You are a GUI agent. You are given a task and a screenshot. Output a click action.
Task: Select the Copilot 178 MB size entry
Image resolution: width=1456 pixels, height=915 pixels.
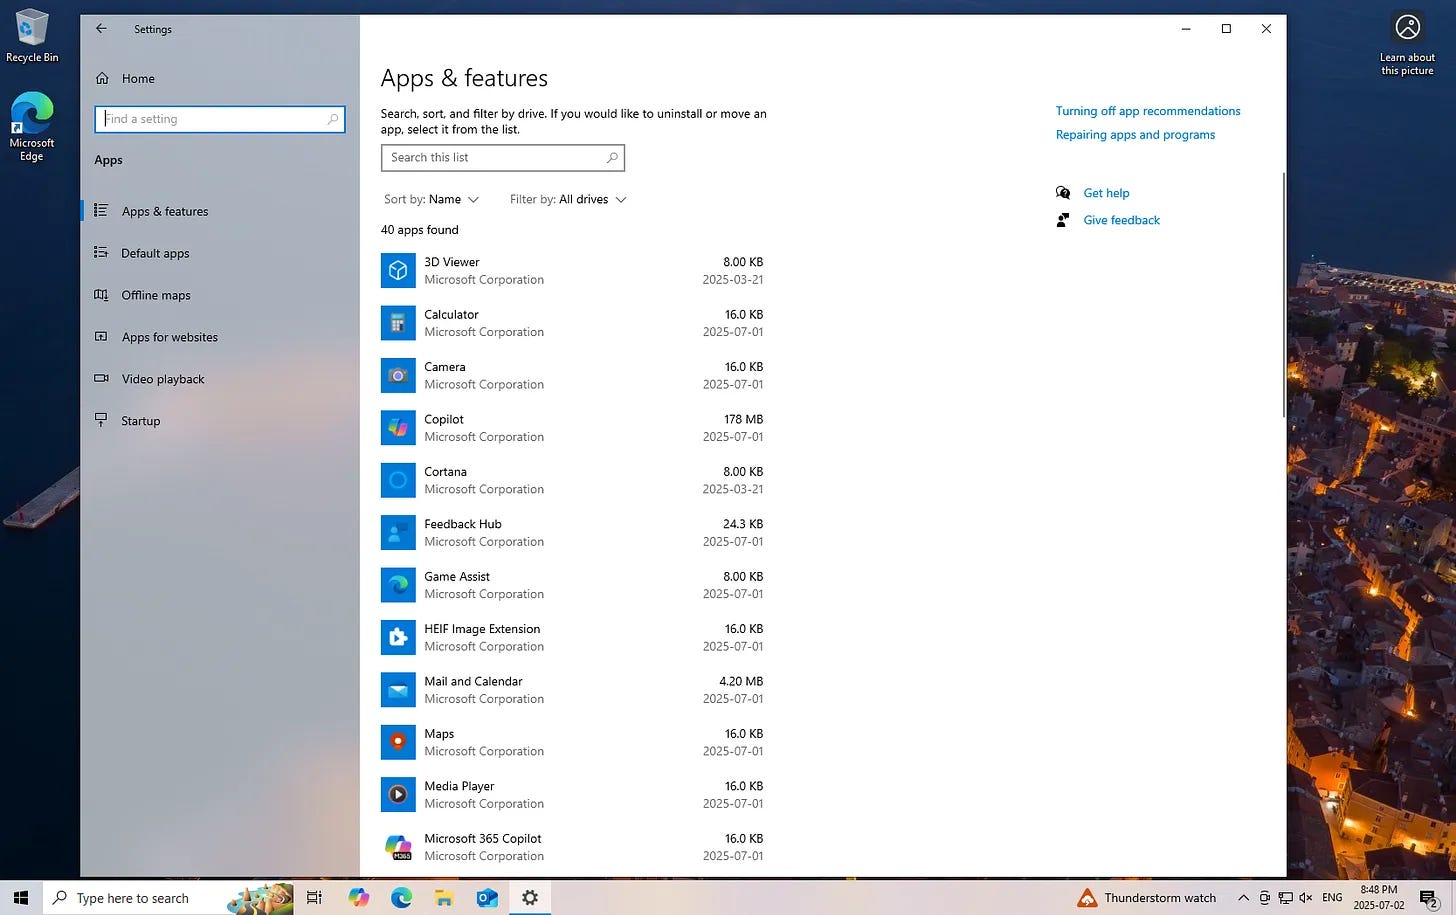click(743, 420)
